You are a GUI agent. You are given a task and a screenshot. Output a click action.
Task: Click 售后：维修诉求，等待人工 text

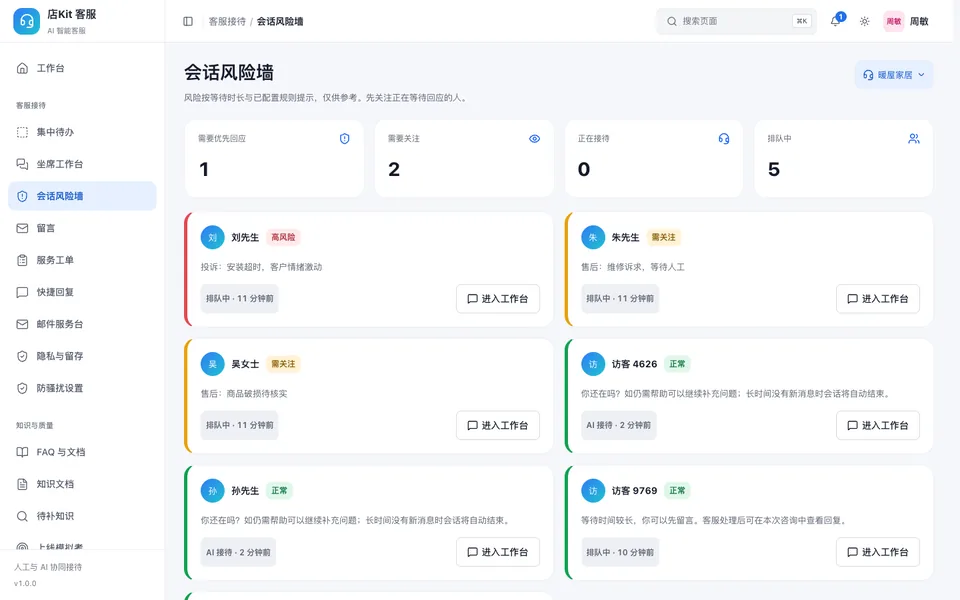click(633, 267)
